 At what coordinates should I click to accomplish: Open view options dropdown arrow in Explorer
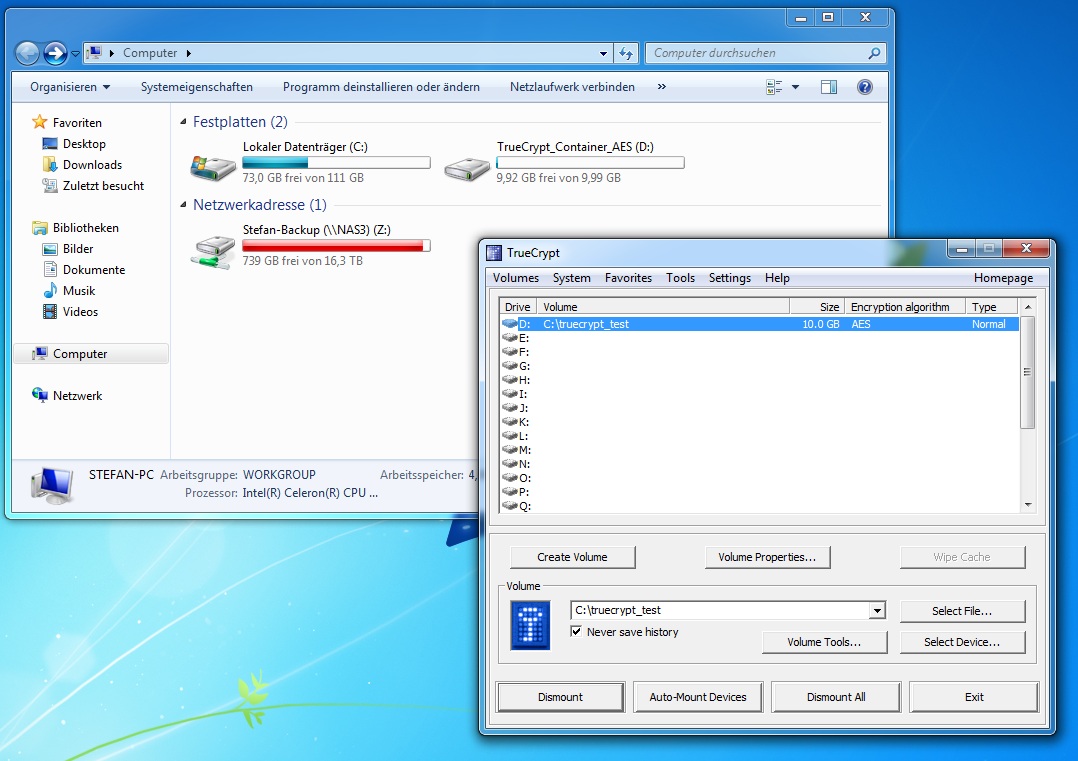coord(795,87)
